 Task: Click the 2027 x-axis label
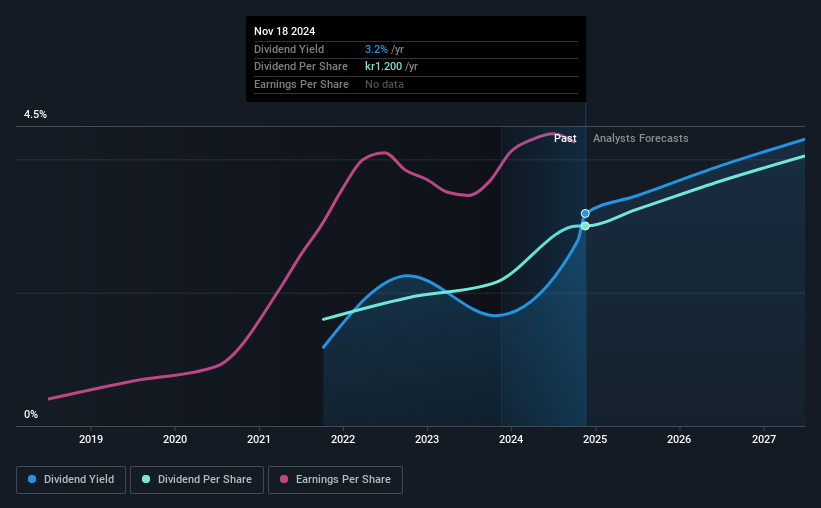764,439
